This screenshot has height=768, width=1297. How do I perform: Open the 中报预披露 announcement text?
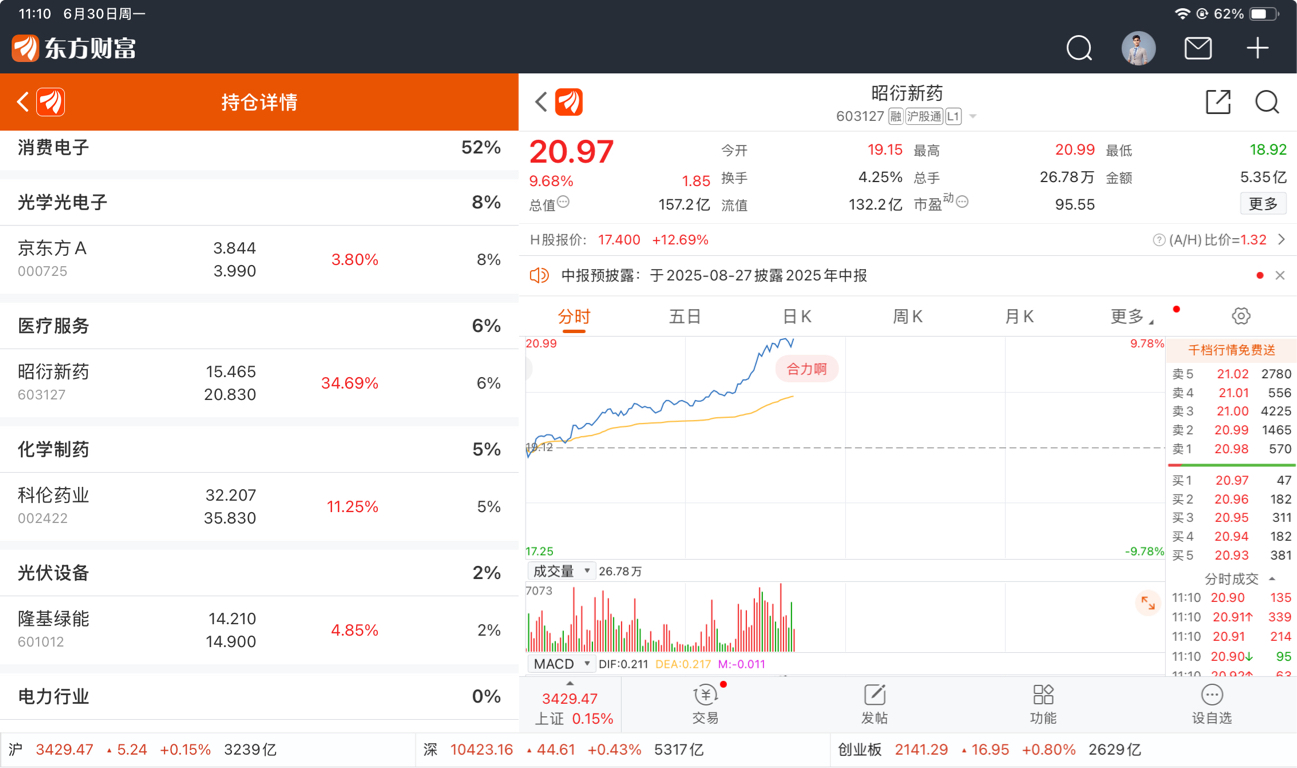pos(714,275)
